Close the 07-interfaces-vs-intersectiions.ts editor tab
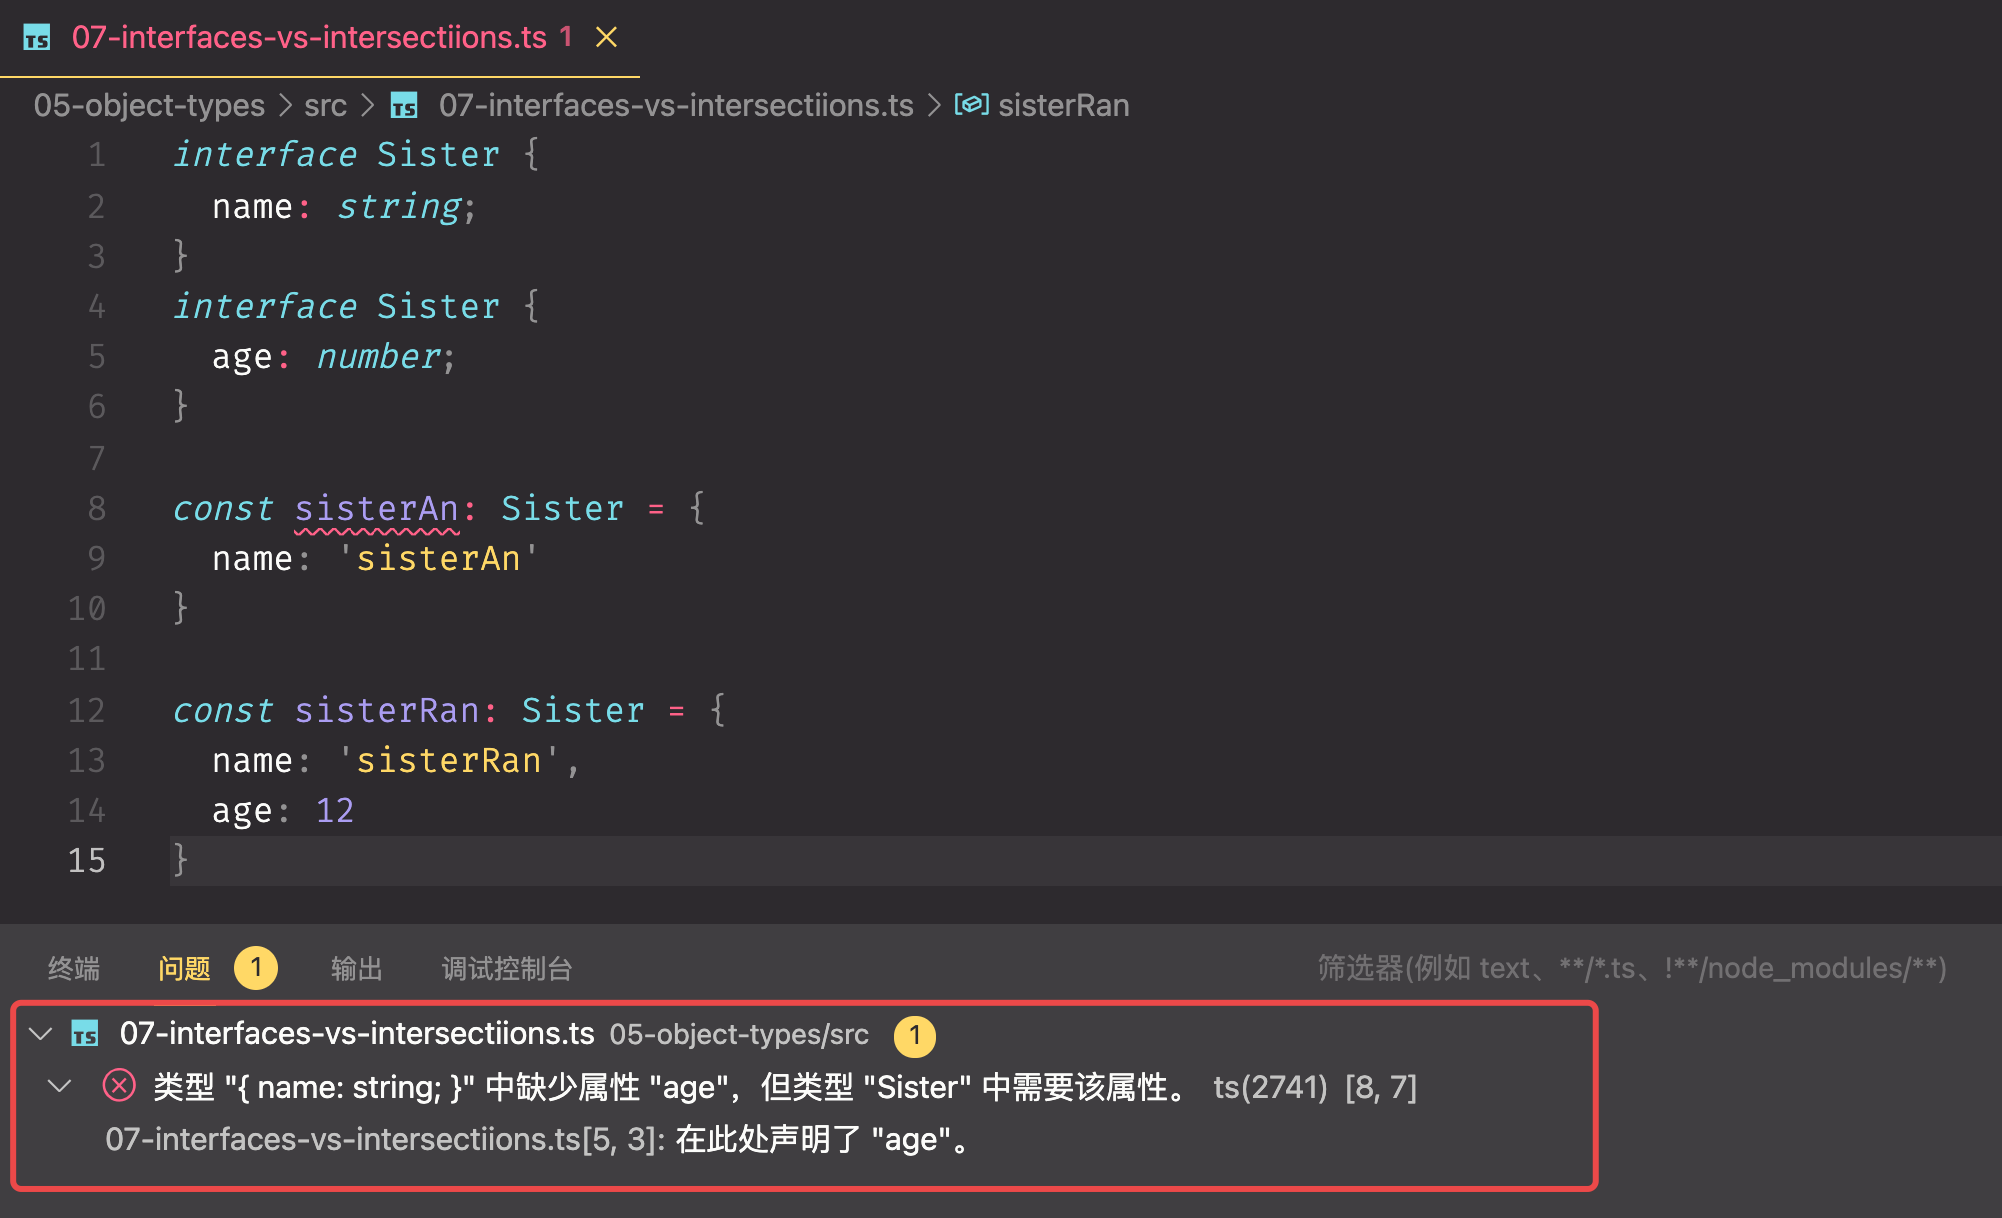Viewport: 2002px width, 1218px height. click(606, 37)
